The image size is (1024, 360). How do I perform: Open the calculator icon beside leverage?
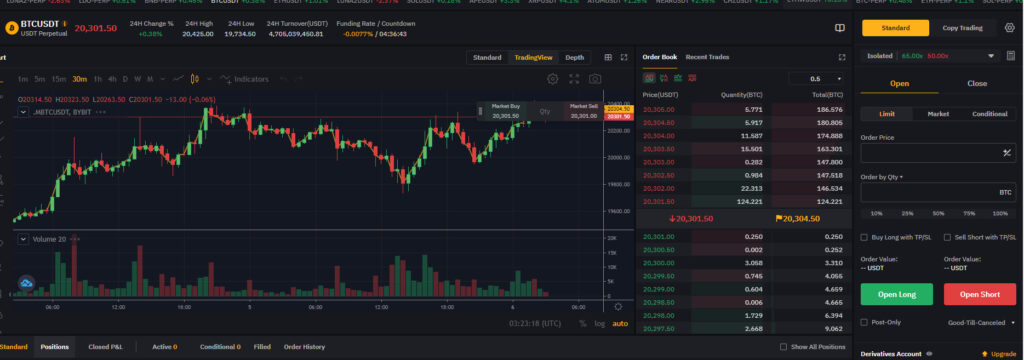pos(1010,56)
